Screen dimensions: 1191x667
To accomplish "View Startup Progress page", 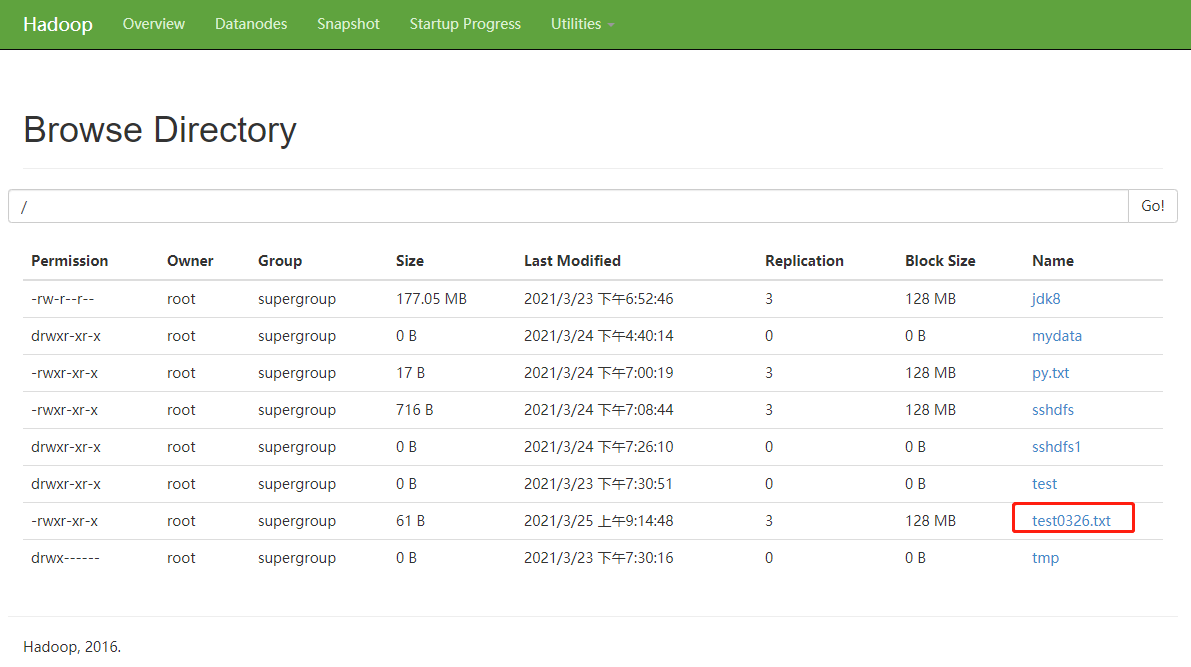I will coord(465,24).
